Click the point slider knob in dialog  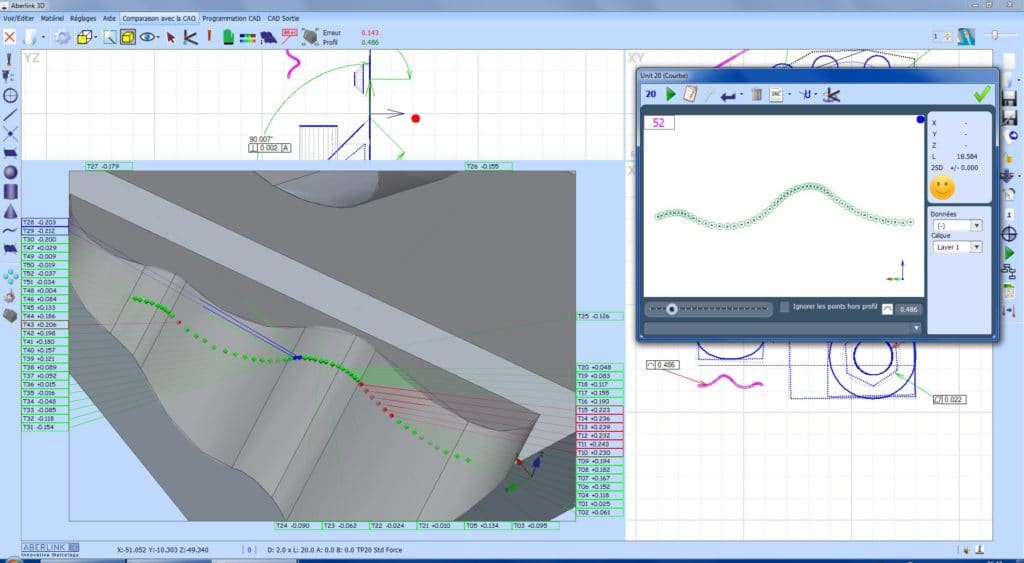point(672,309)
